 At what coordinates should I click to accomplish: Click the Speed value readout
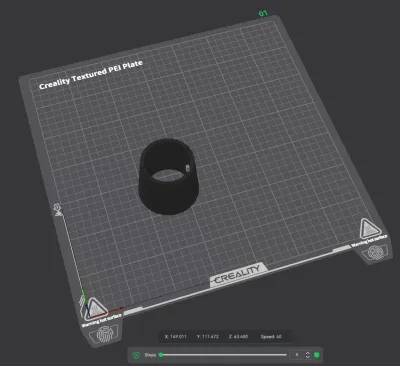[271, 337]
